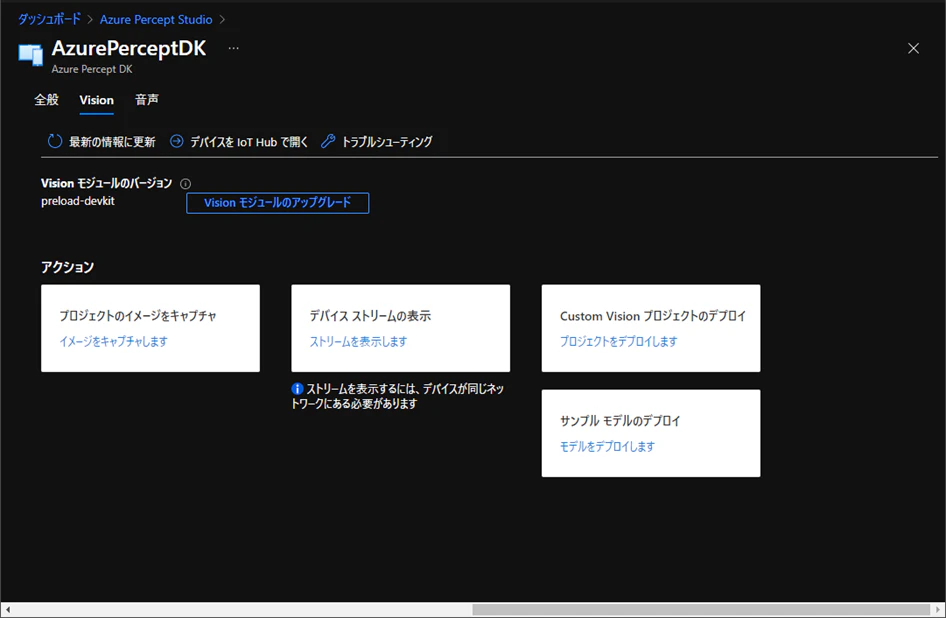Click the blue info icon in the stream network note
The height and width of the screenshot is (618, 946).
click(x=297, y=389)
